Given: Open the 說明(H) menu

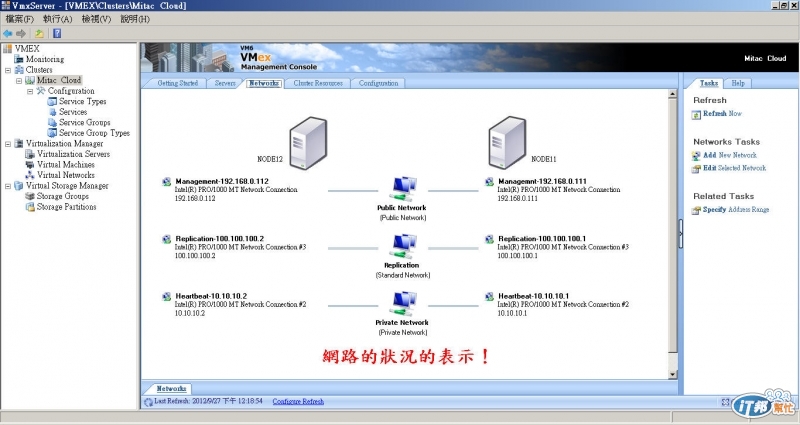Looking at the screenshot, I should 135,19.
